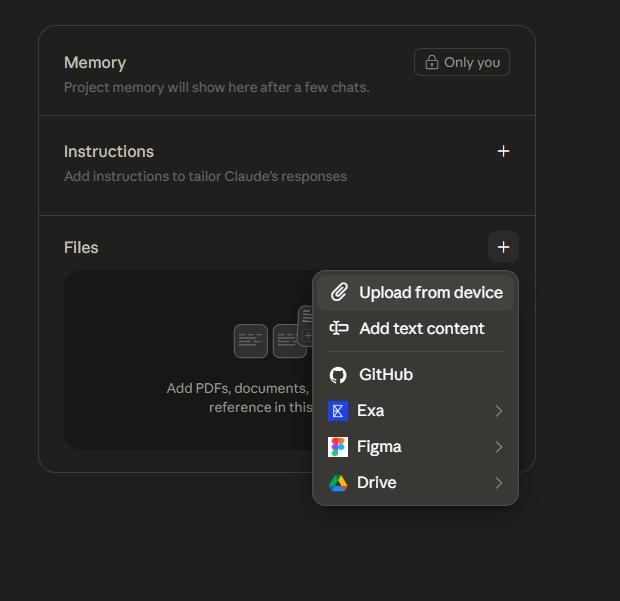Click the GitHub octocat icon
The width and height of the screenshot is (620, 601).
coord(338,375)
